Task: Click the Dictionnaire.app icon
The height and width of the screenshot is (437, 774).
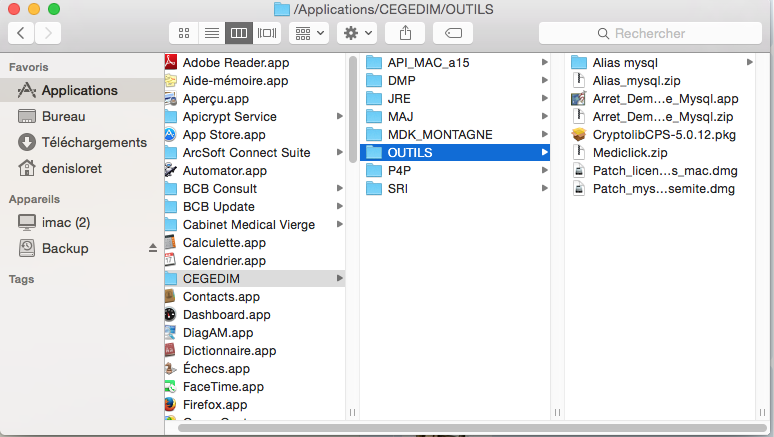Action: point(171,350)
